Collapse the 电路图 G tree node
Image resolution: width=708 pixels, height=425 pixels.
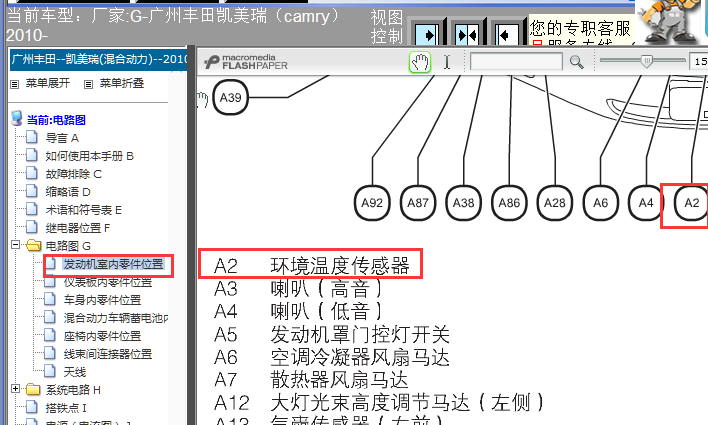pyautogui.click(x=15, y=245)
